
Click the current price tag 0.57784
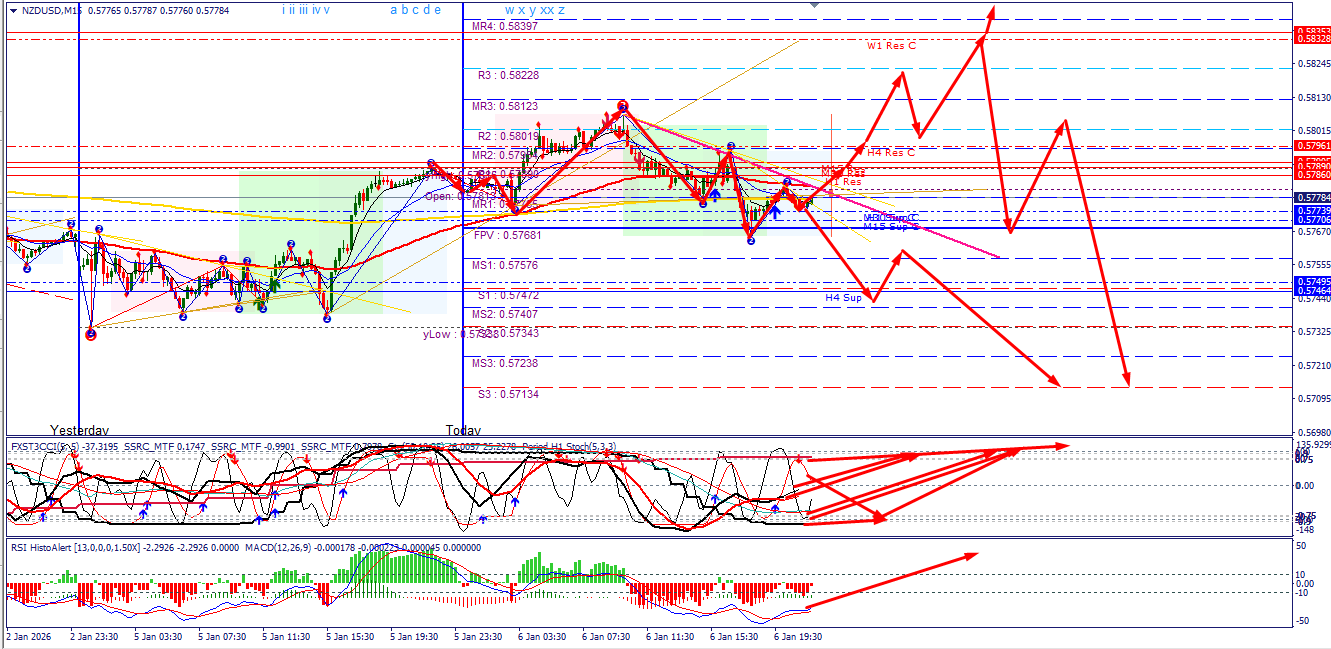click(1312, 197)
